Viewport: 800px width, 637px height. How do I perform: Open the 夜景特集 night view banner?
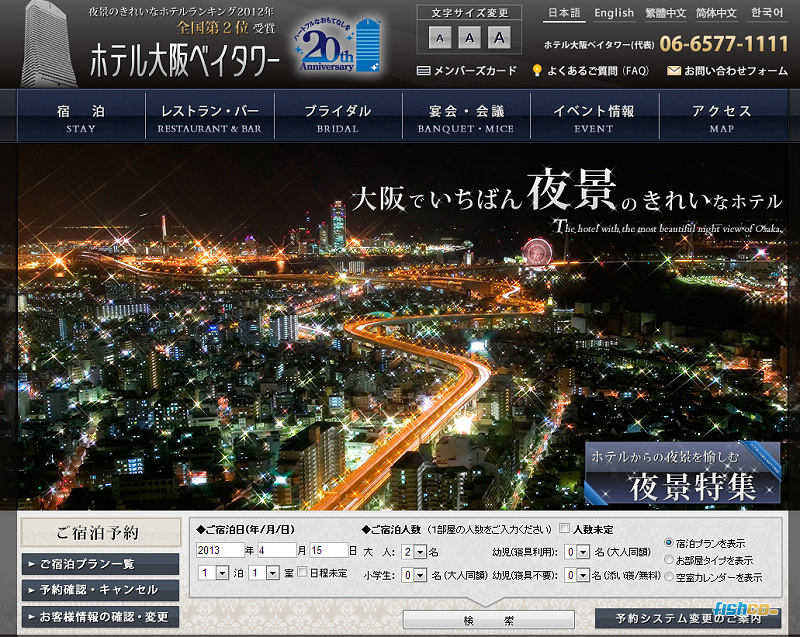point(682,473)
